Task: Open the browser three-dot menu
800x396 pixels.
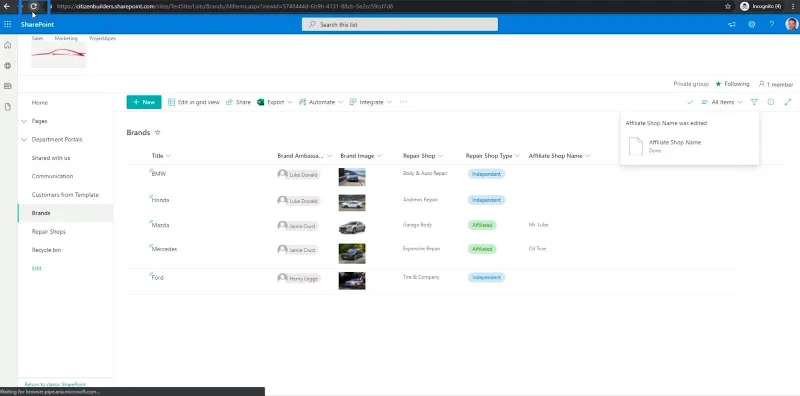Action: [792, 6]
